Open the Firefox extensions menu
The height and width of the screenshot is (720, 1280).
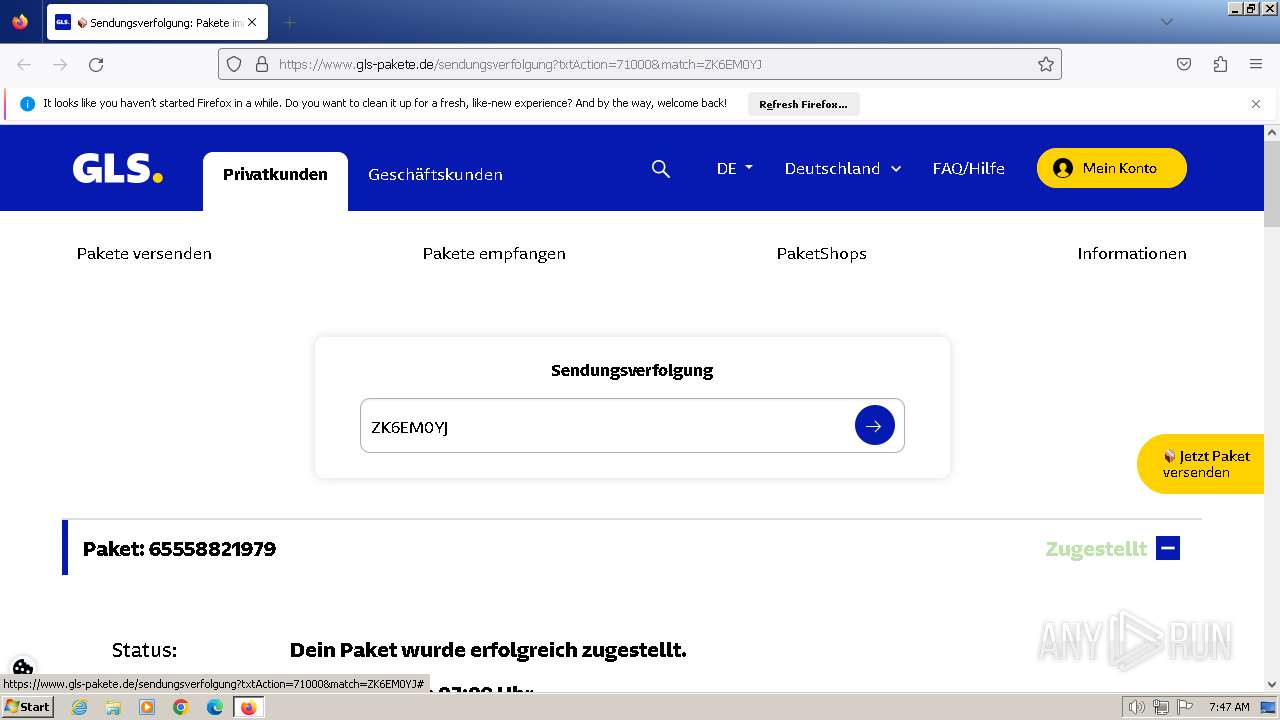pos(1220,64)
